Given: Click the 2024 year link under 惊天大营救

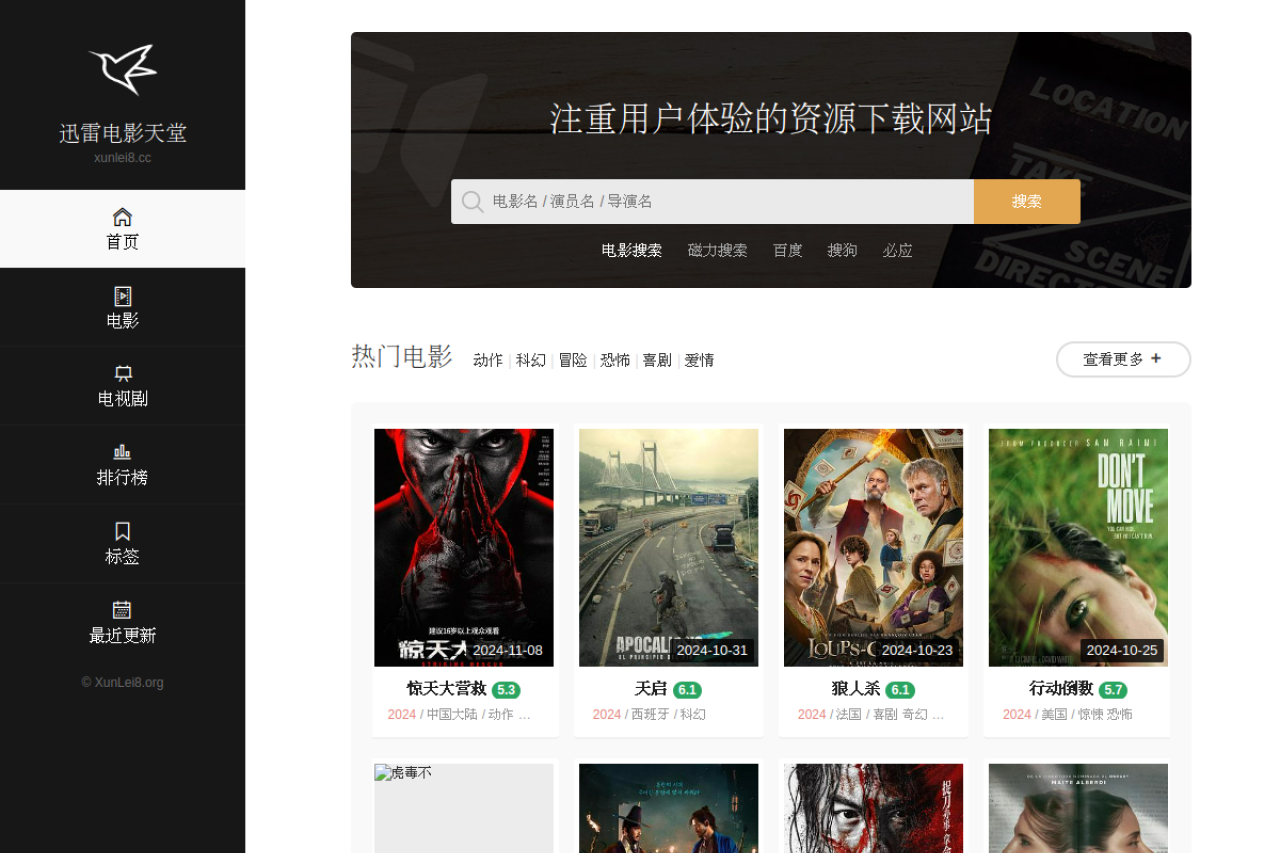Looking at the screenshot, I should [x=402, y=715].
